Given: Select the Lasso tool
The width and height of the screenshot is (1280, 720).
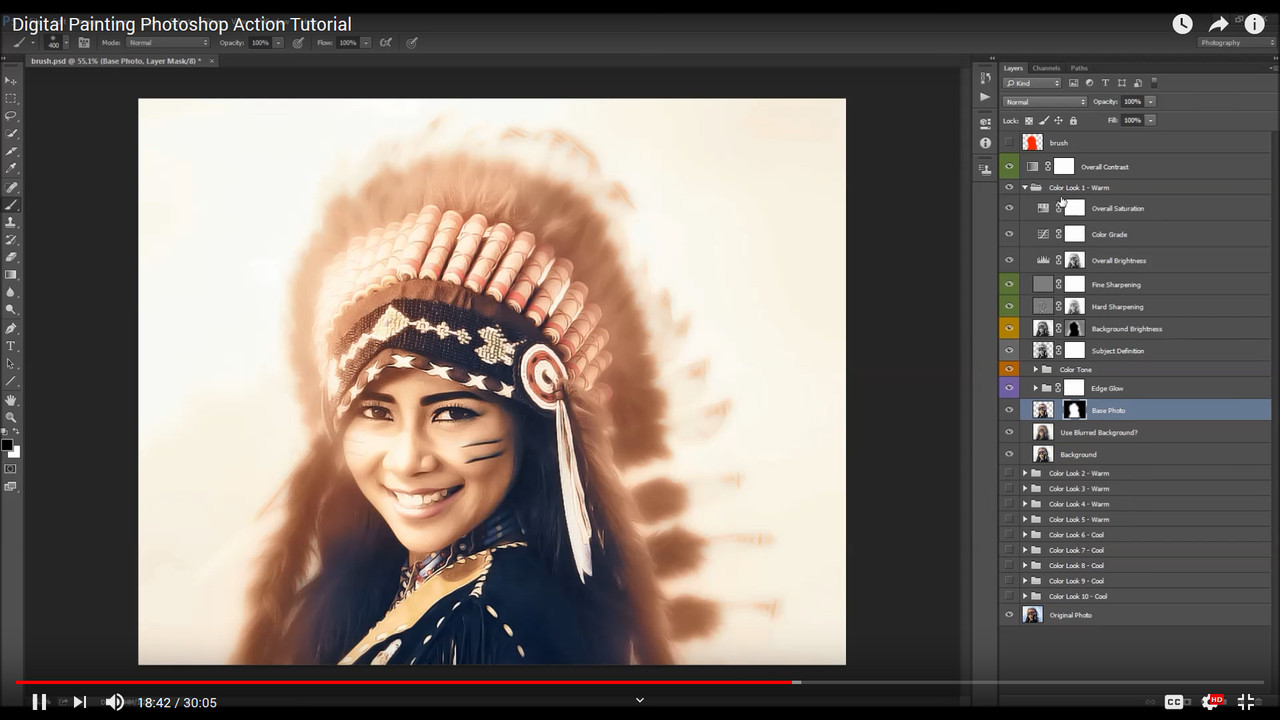Looking at the screenshot, I should pos(11,116).
